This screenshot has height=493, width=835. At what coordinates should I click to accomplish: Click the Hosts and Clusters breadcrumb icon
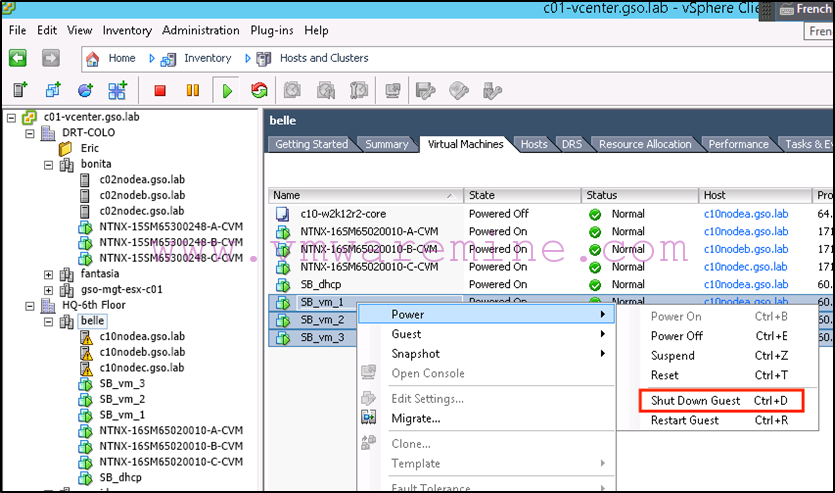coord(264,59)
